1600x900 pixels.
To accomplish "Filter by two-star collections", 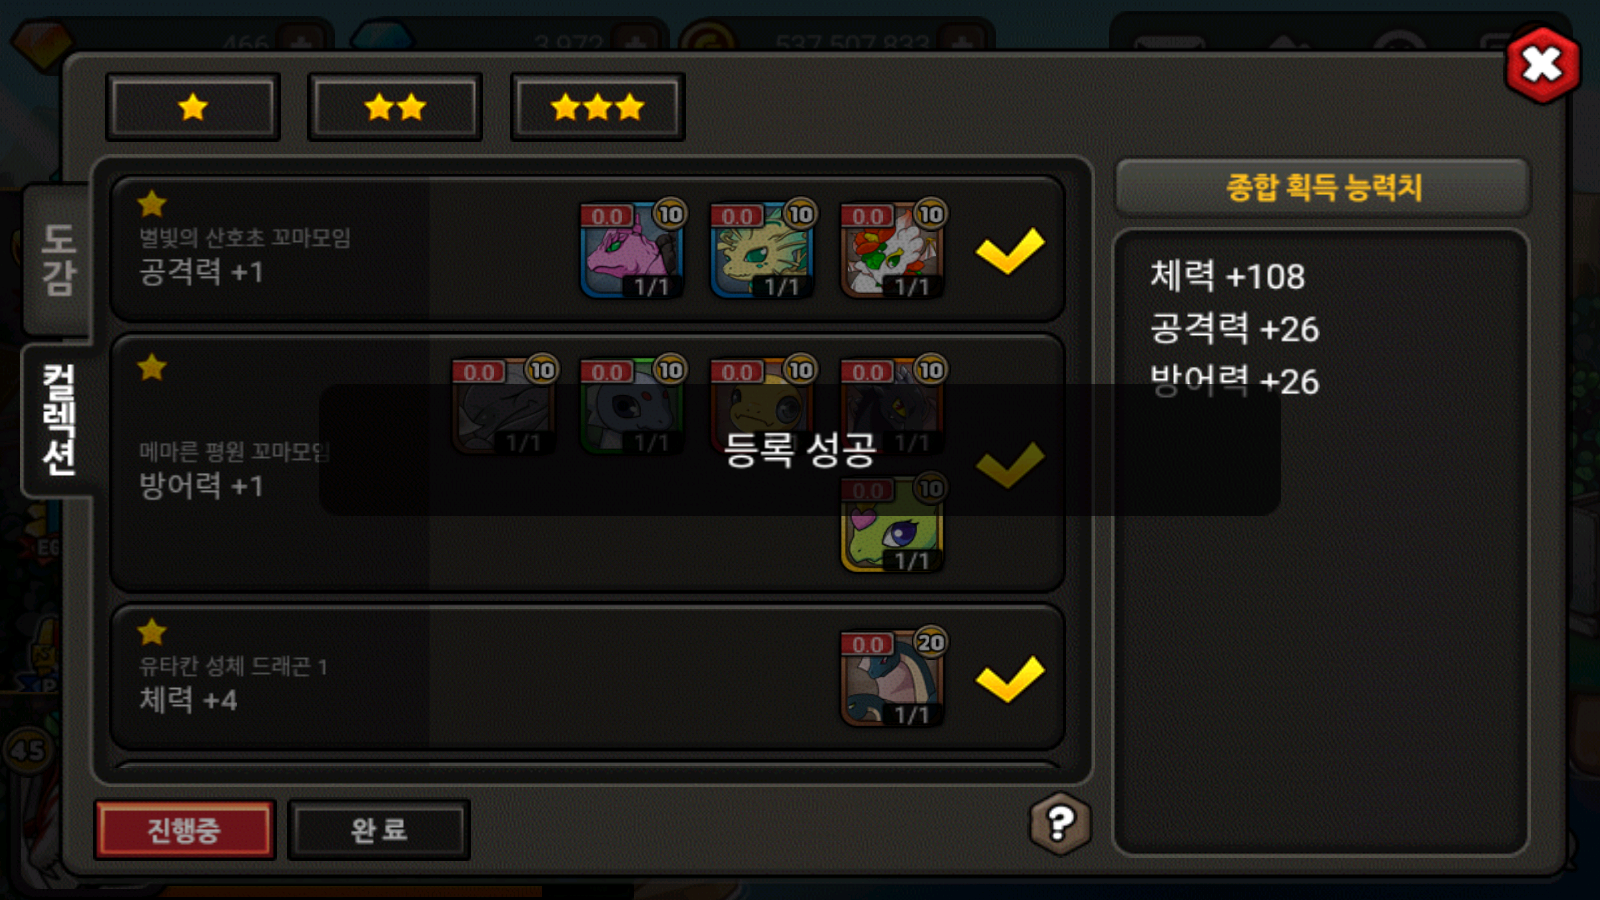I will [x=395, y=107].
